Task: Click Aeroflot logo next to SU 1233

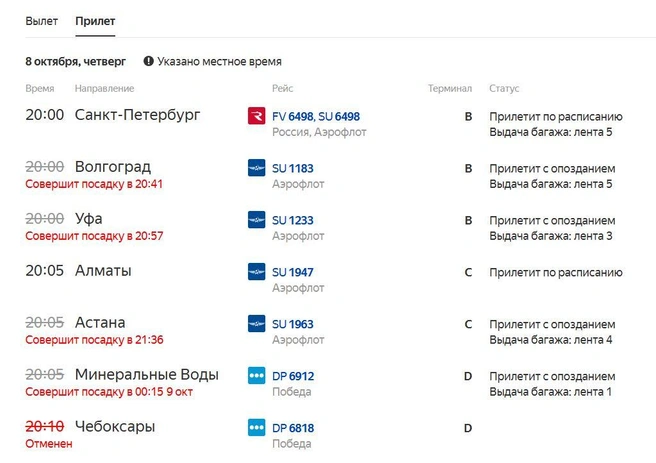Action: (256, 220)
